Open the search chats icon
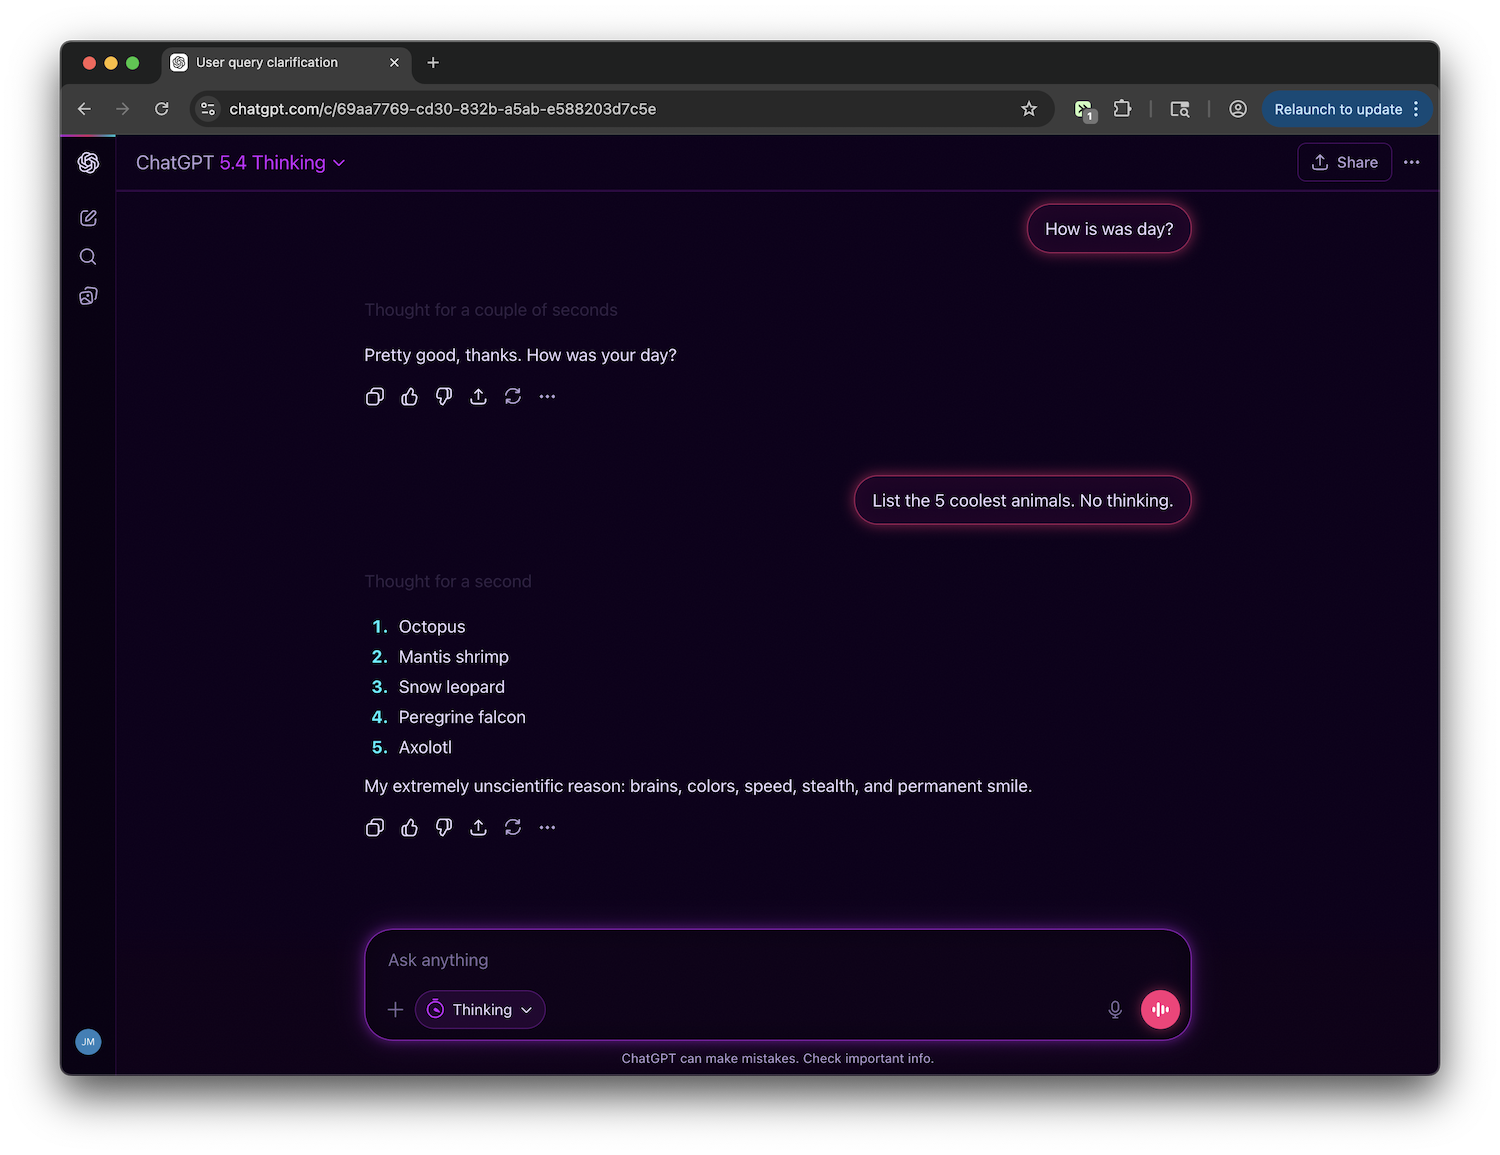This screenshot has height=1155, width=1500. click(88, 257)
